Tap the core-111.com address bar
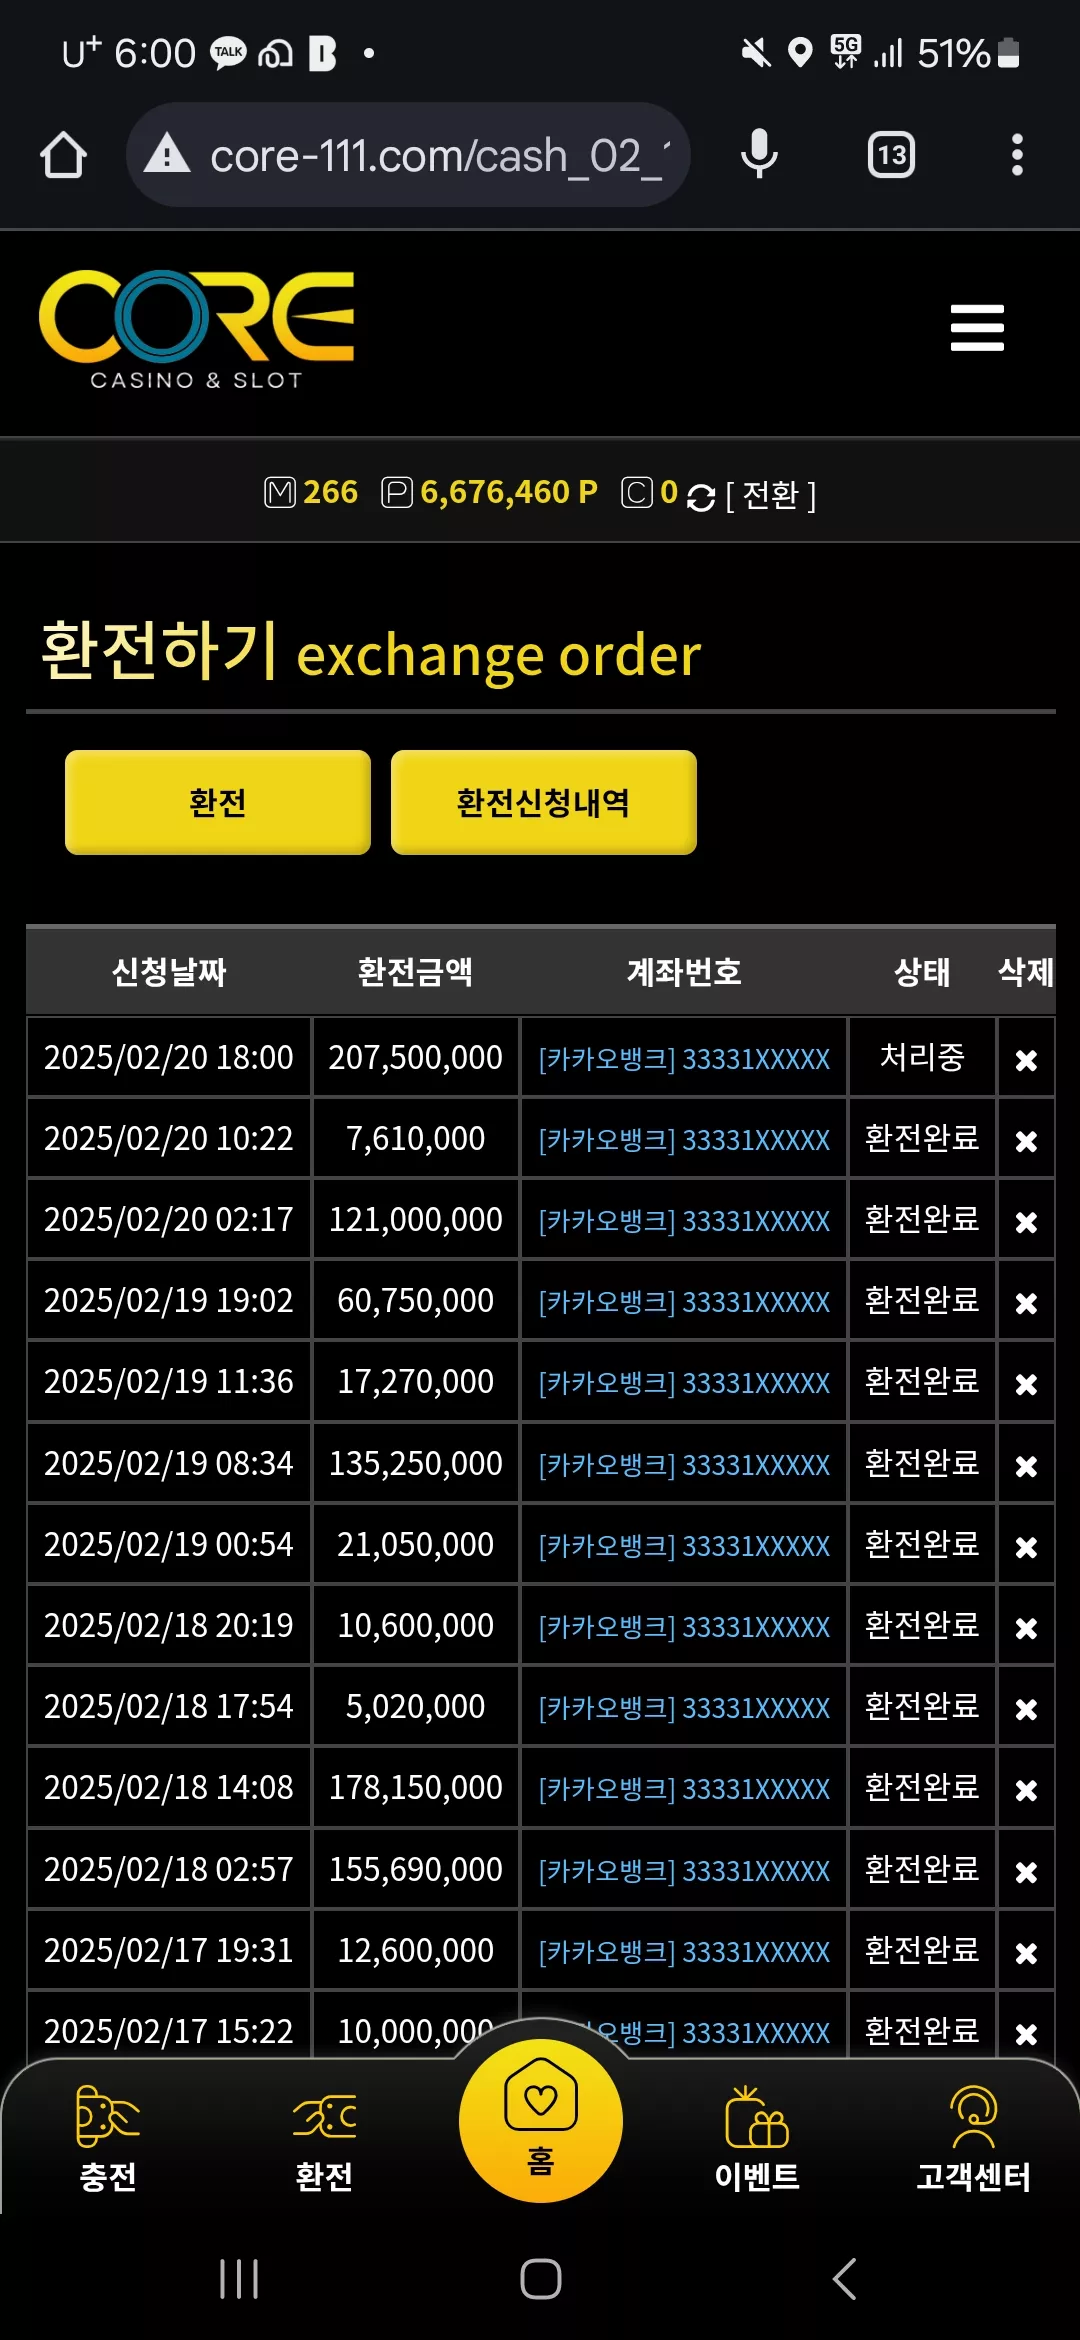The height and width of the screenshot is (2340, 1080). (408, 155)
